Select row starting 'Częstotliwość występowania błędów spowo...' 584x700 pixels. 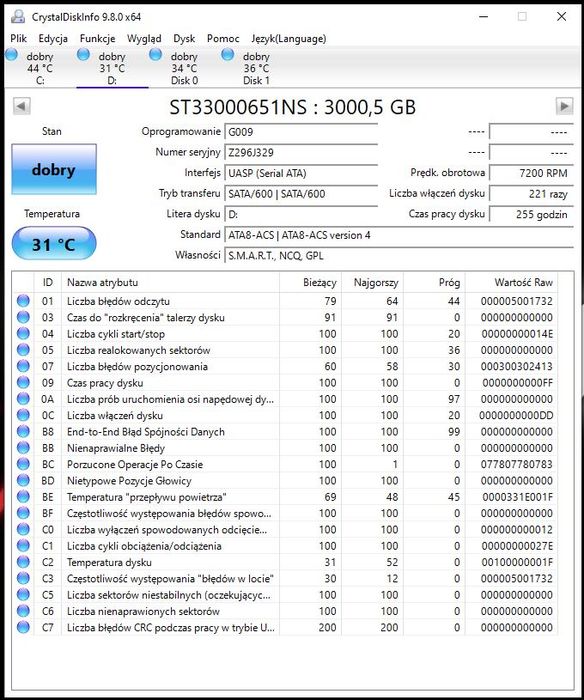[285, 513]
